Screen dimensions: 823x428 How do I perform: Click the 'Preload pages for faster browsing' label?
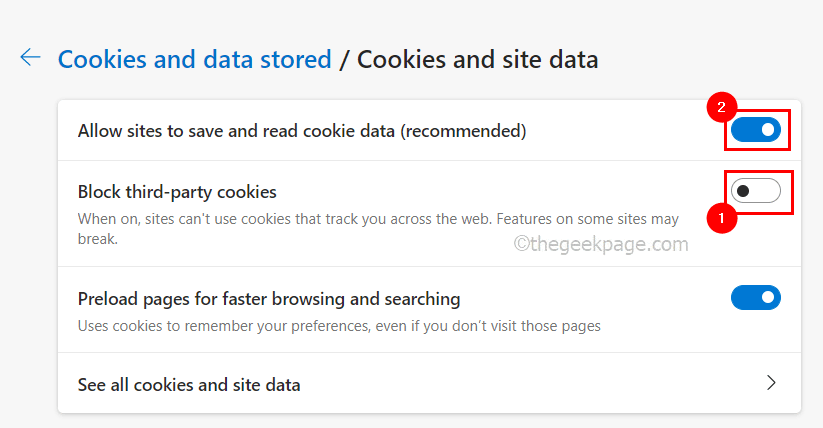pos(269,298)
